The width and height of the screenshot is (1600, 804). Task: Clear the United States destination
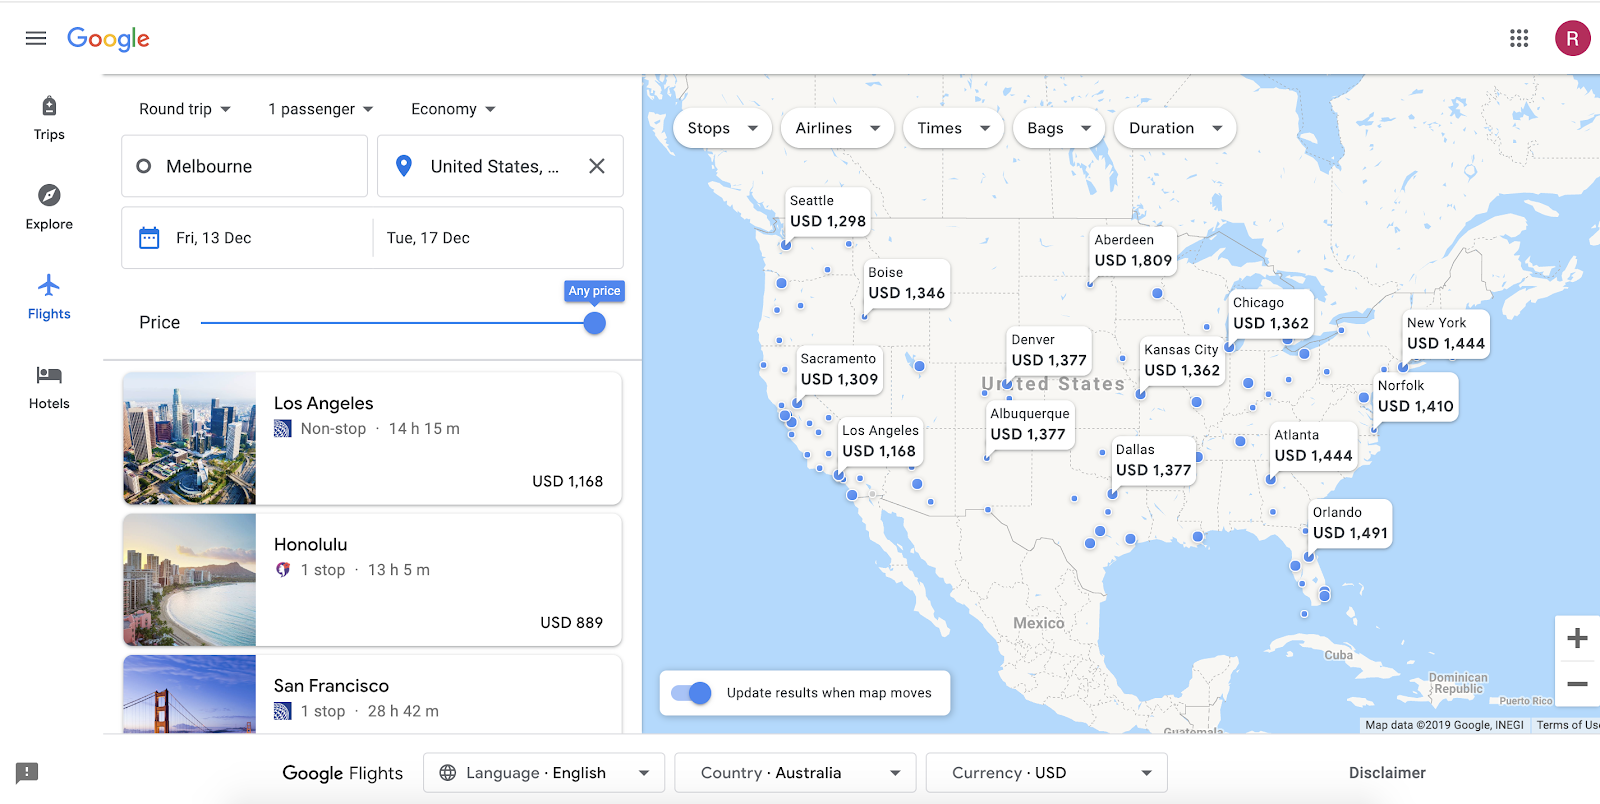(597, 166)
